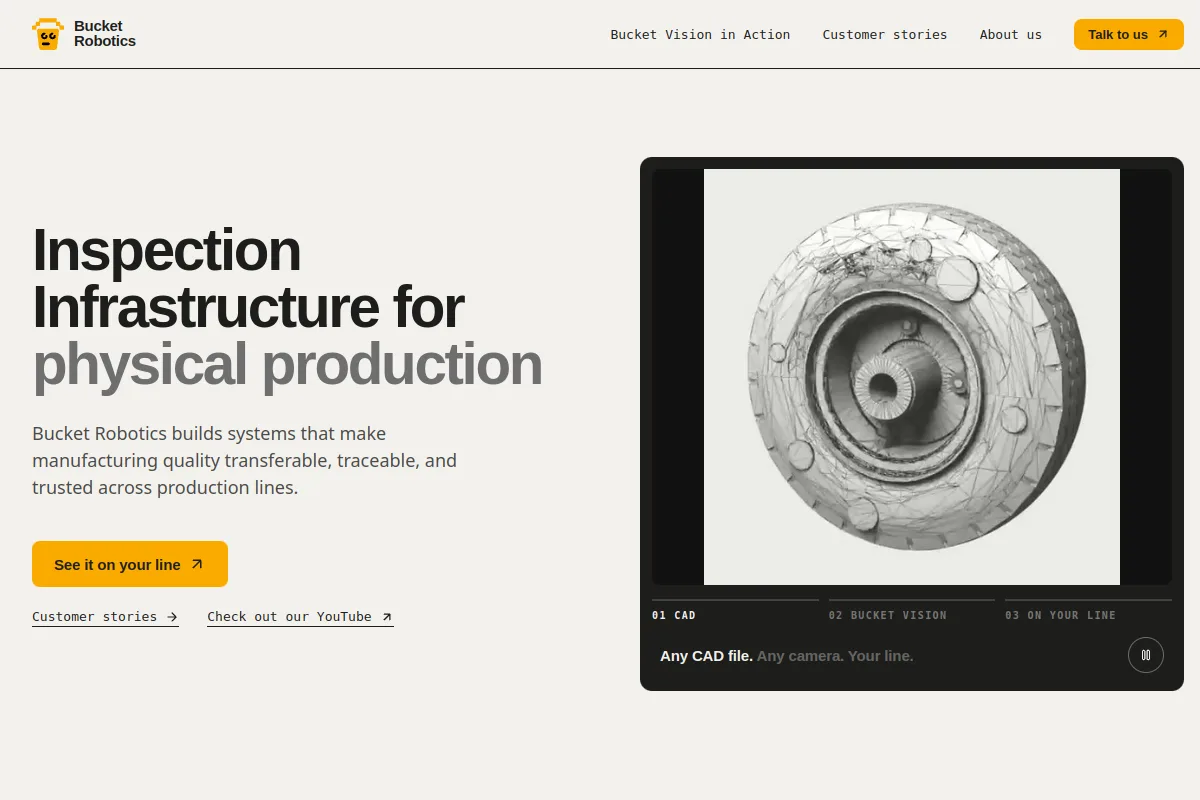Open Bucket Vision in Action page

coord(700,34)
